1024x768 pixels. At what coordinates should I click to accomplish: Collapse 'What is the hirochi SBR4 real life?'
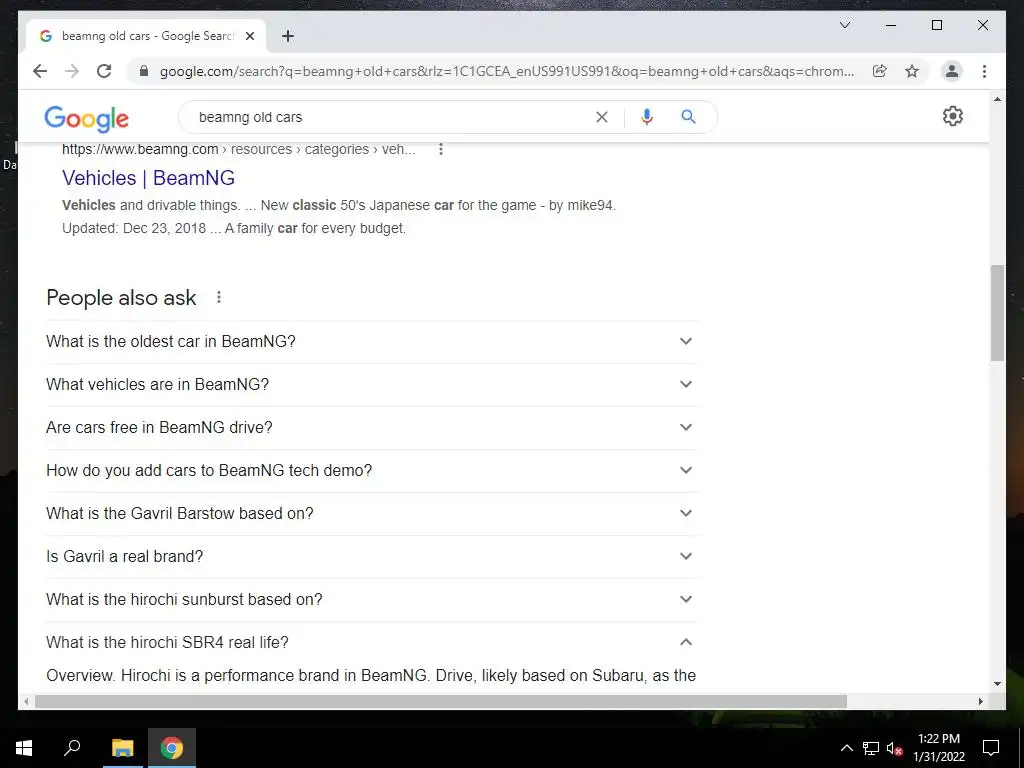(370, 643)
